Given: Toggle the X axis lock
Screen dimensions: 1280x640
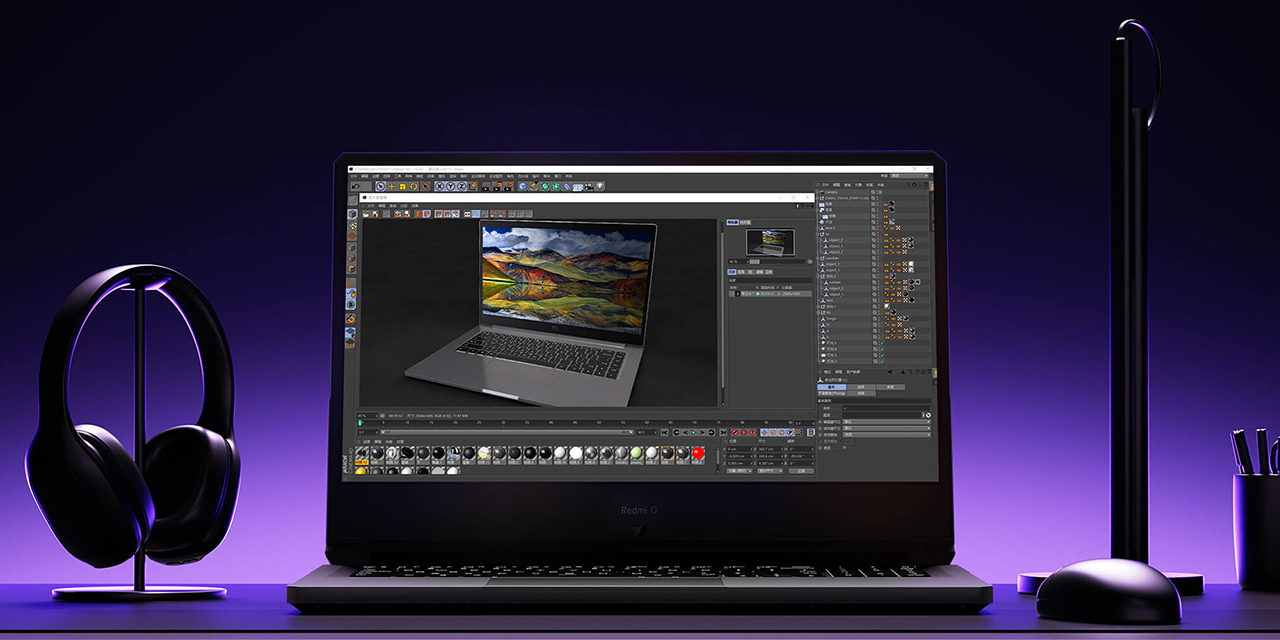Looking at the screenshot, I should point(440,186).
